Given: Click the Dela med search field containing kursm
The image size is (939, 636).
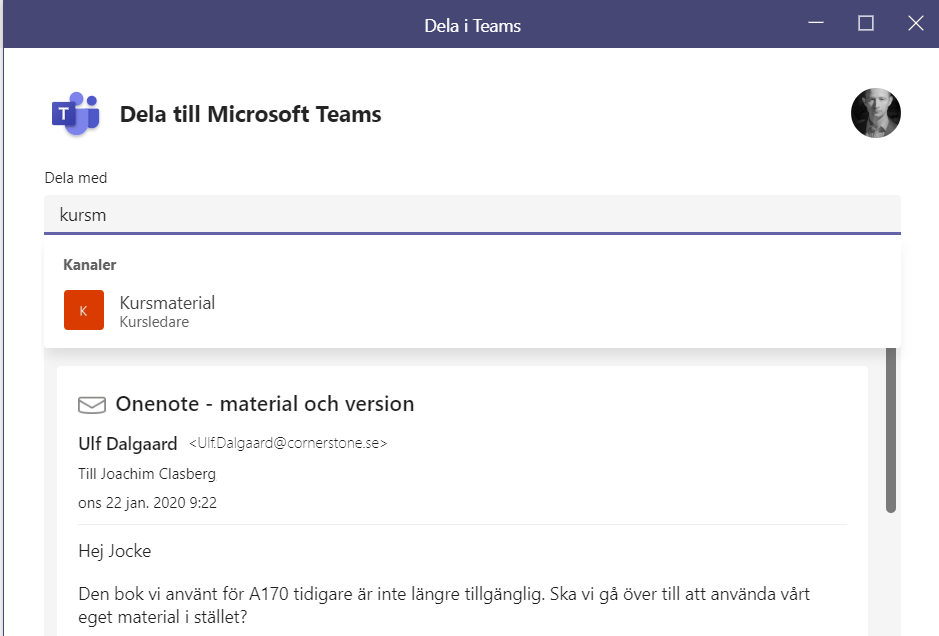Looking at the screenshot, I should [472, 215].
